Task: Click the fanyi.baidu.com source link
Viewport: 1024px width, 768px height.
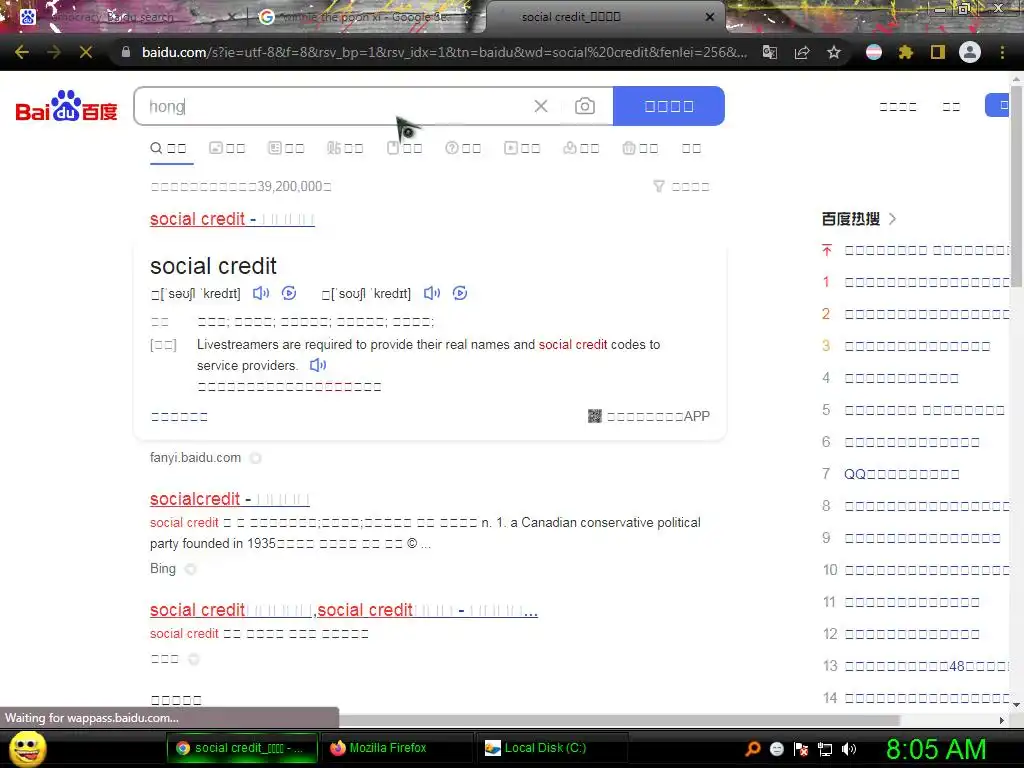Action: [195, 458]
